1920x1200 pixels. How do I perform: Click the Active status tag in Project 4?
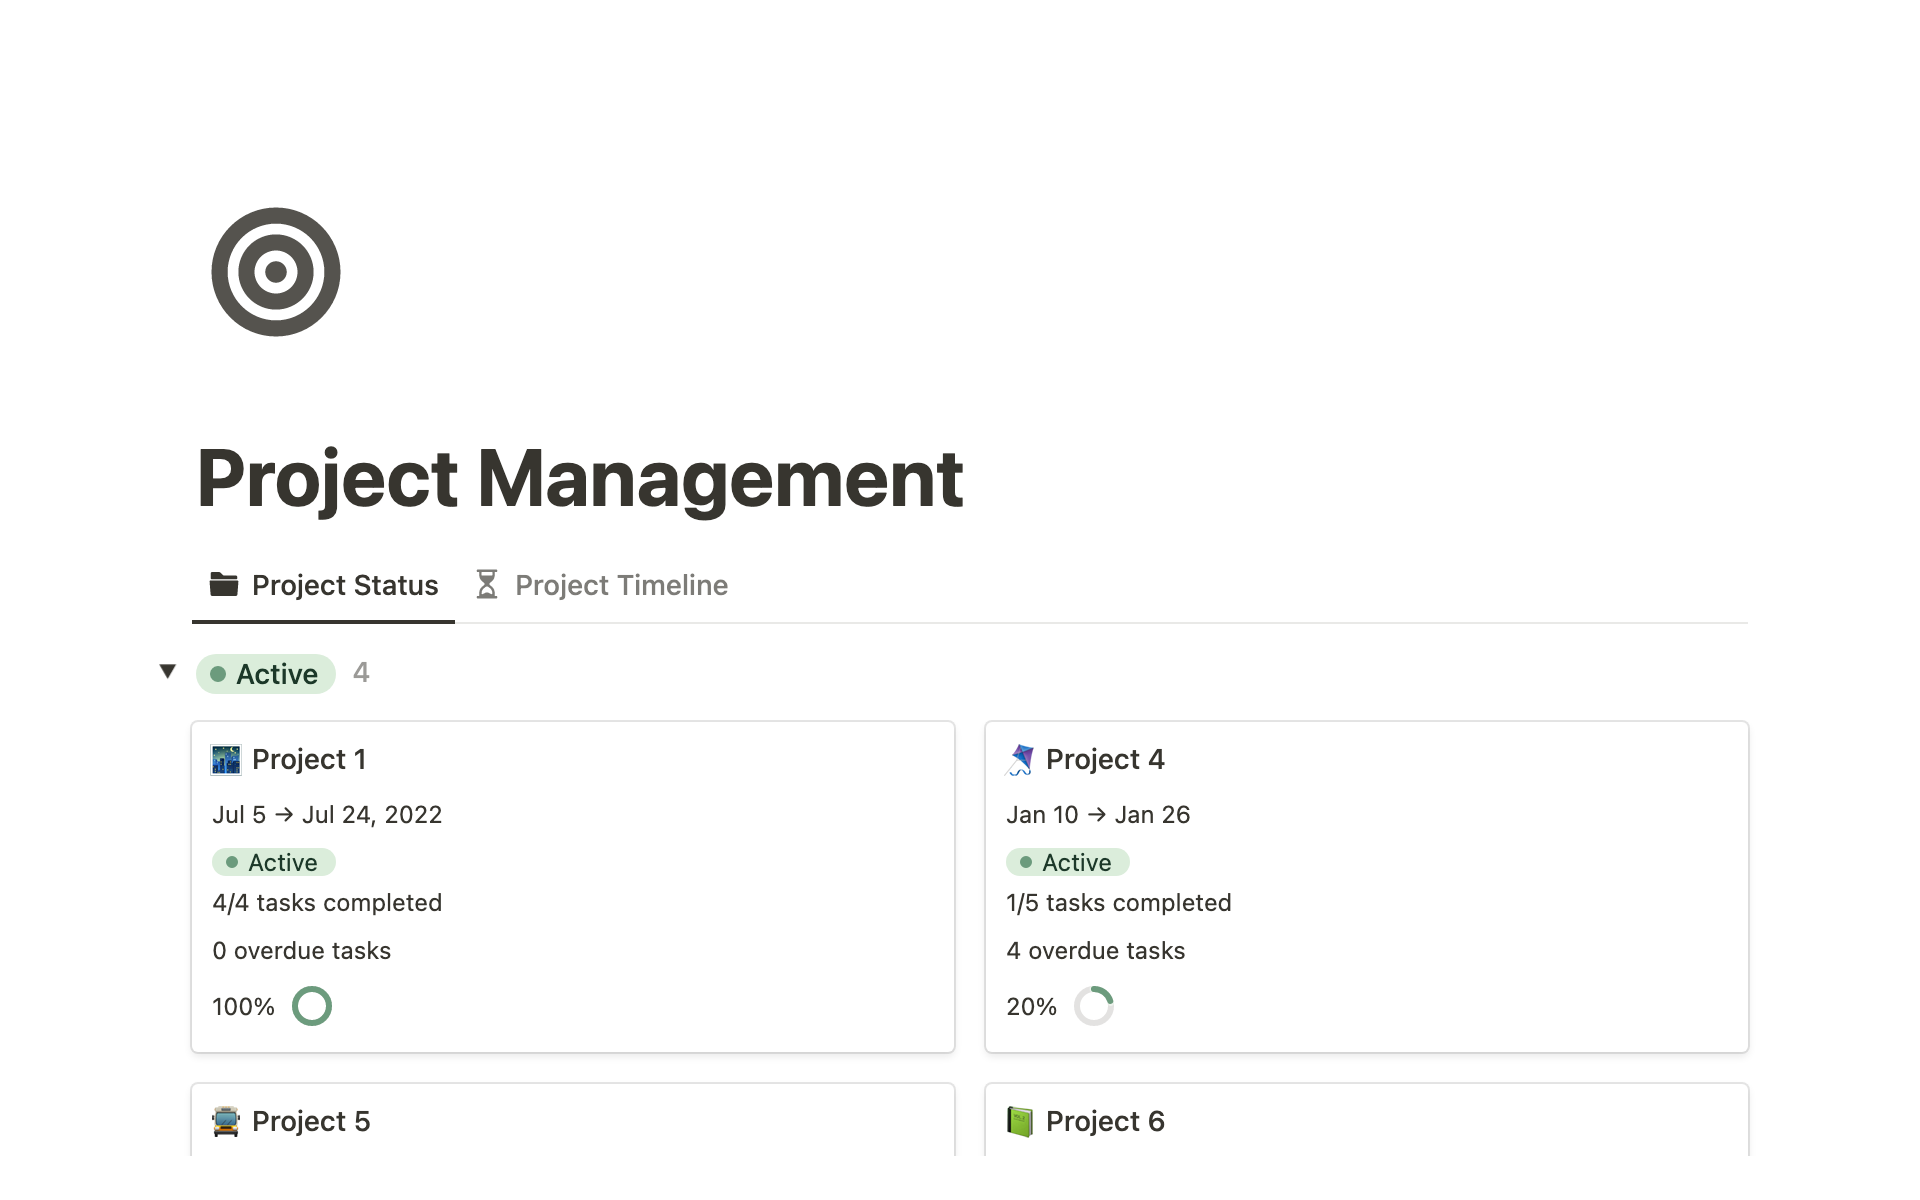point(1068,862)
